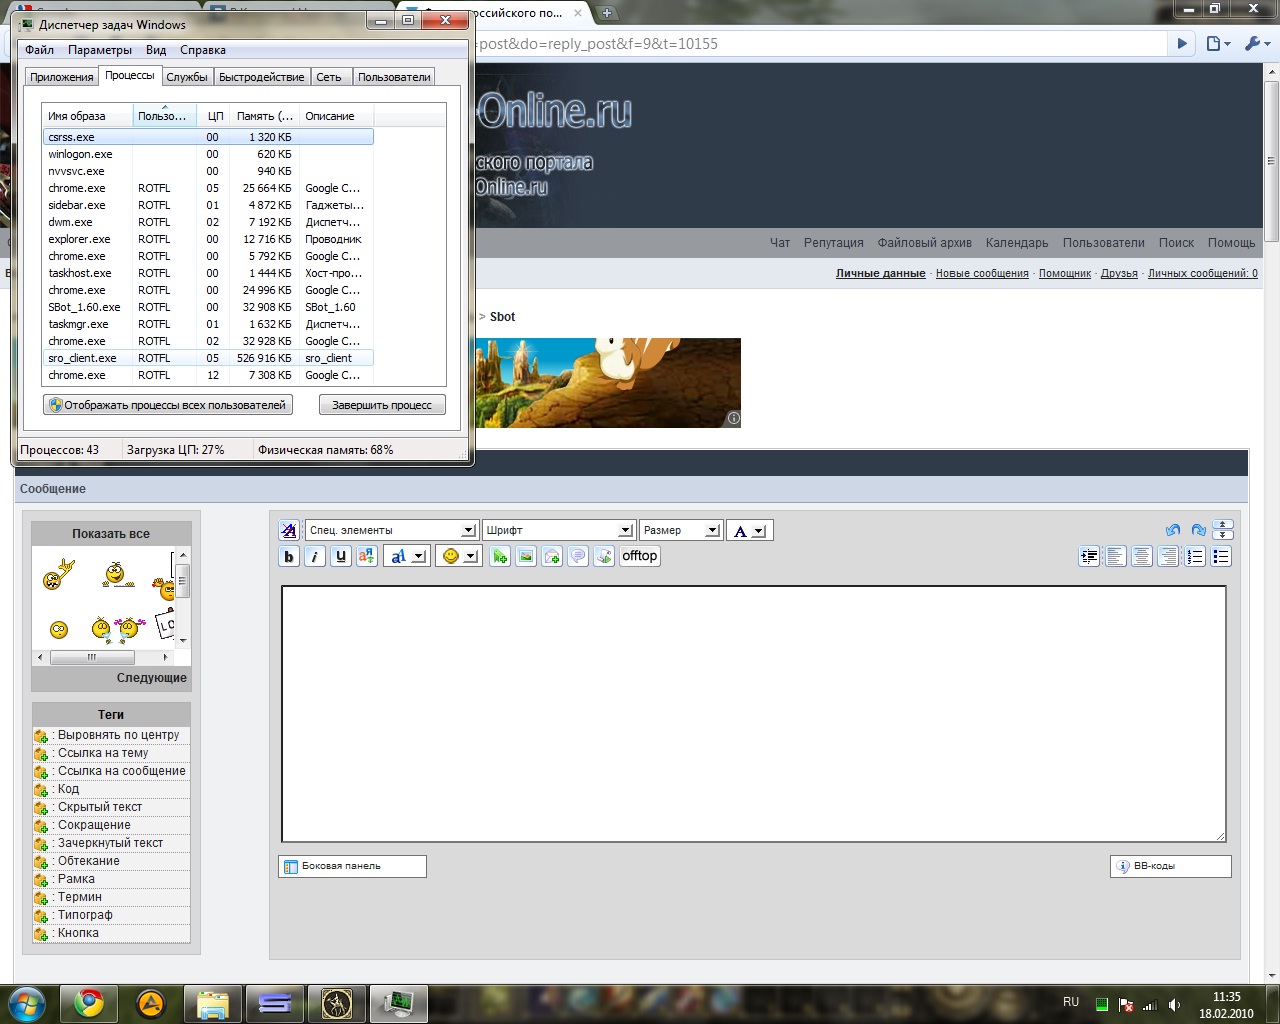Open the Файл menu in Task Manager
Image resolution: width=1280 pixels, height=1024 pixels.
coord(39,50)
